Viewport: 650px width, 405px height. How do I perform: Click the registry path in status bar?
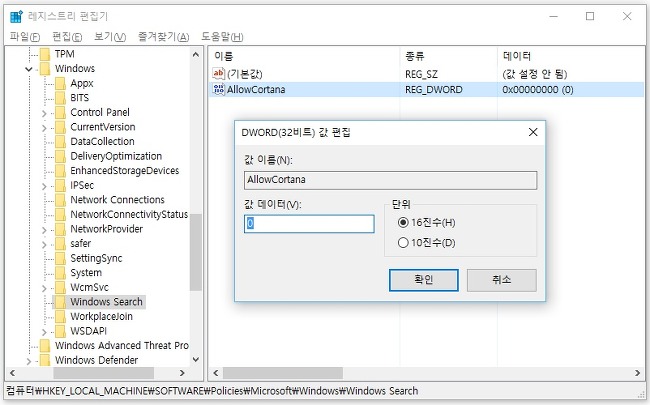212,390
